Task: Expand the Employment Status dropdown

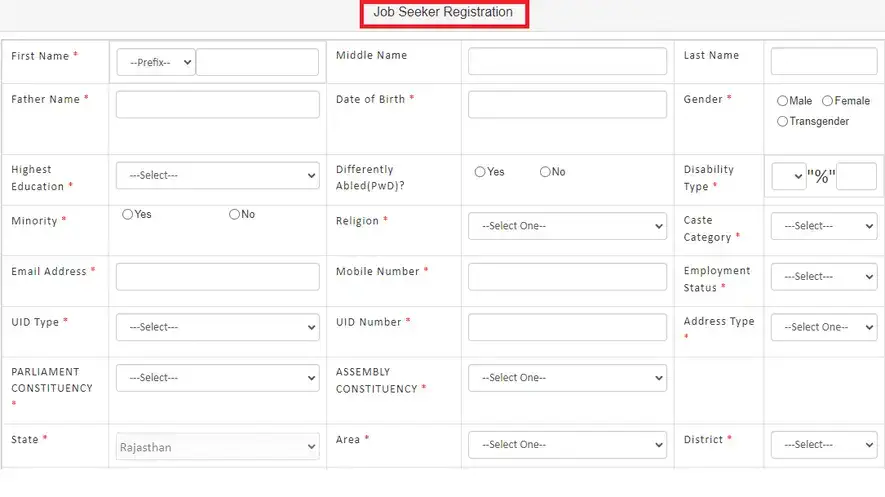Action: tap(824, 276)
